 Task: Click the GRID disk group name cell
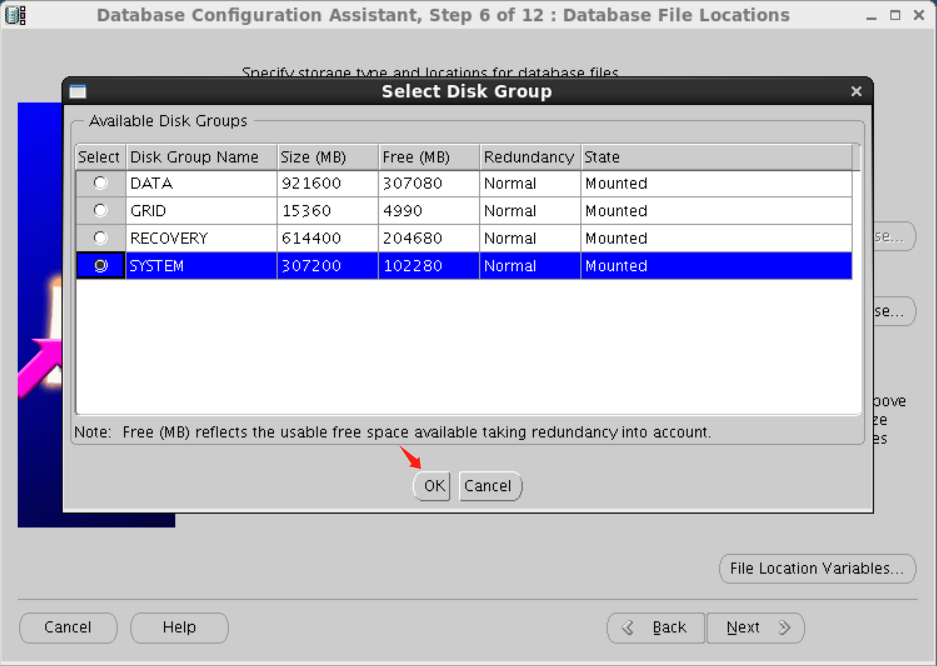coord(201,211)
